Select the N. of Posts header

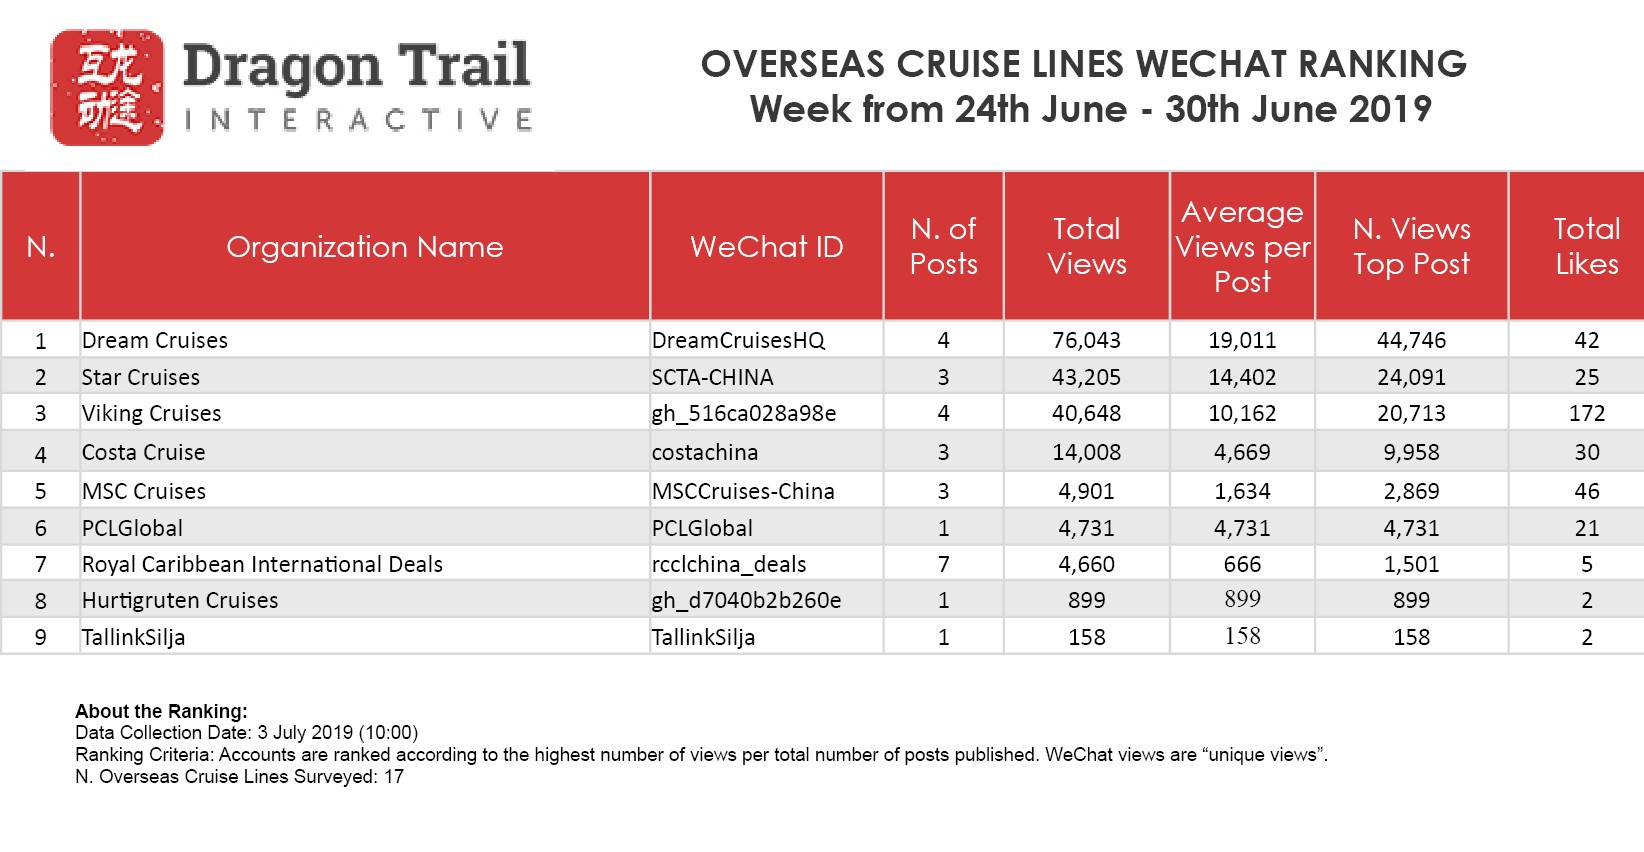[x=943, y=247]
